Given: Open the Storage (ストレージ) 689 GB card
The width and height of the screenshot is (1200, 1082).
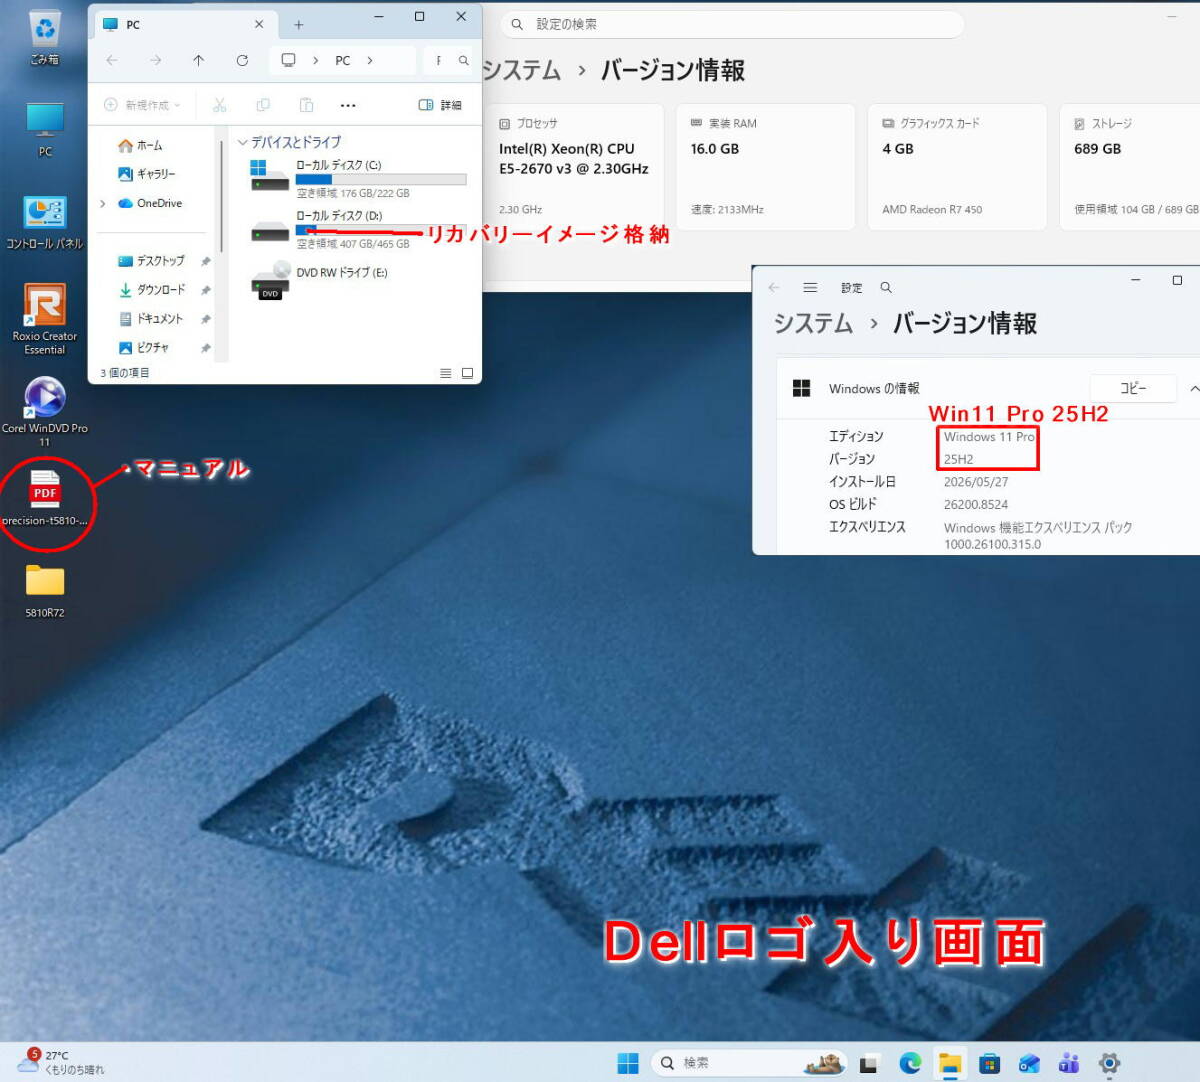Looking at the screenshot, I should click(x=1130, y=167).
